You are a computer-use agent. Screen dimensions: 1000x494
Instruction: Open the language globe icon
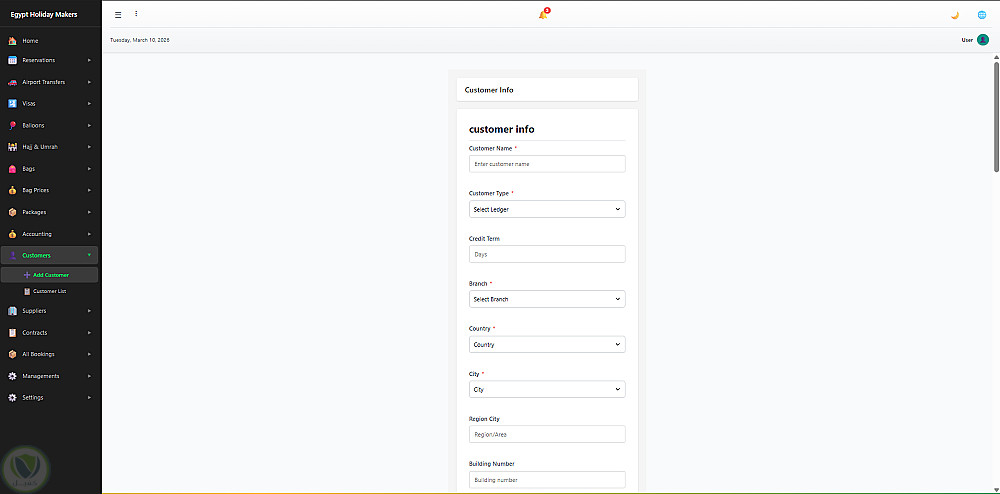[982, 15]
